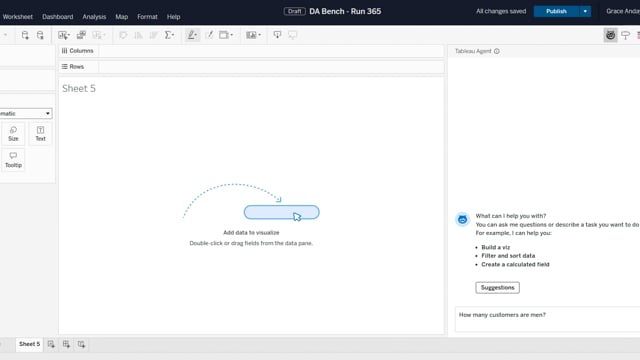Image resolution: width=640 pixels, height=360 pixels.
Task: Click the Size mark card
Action: coord(13,133)
